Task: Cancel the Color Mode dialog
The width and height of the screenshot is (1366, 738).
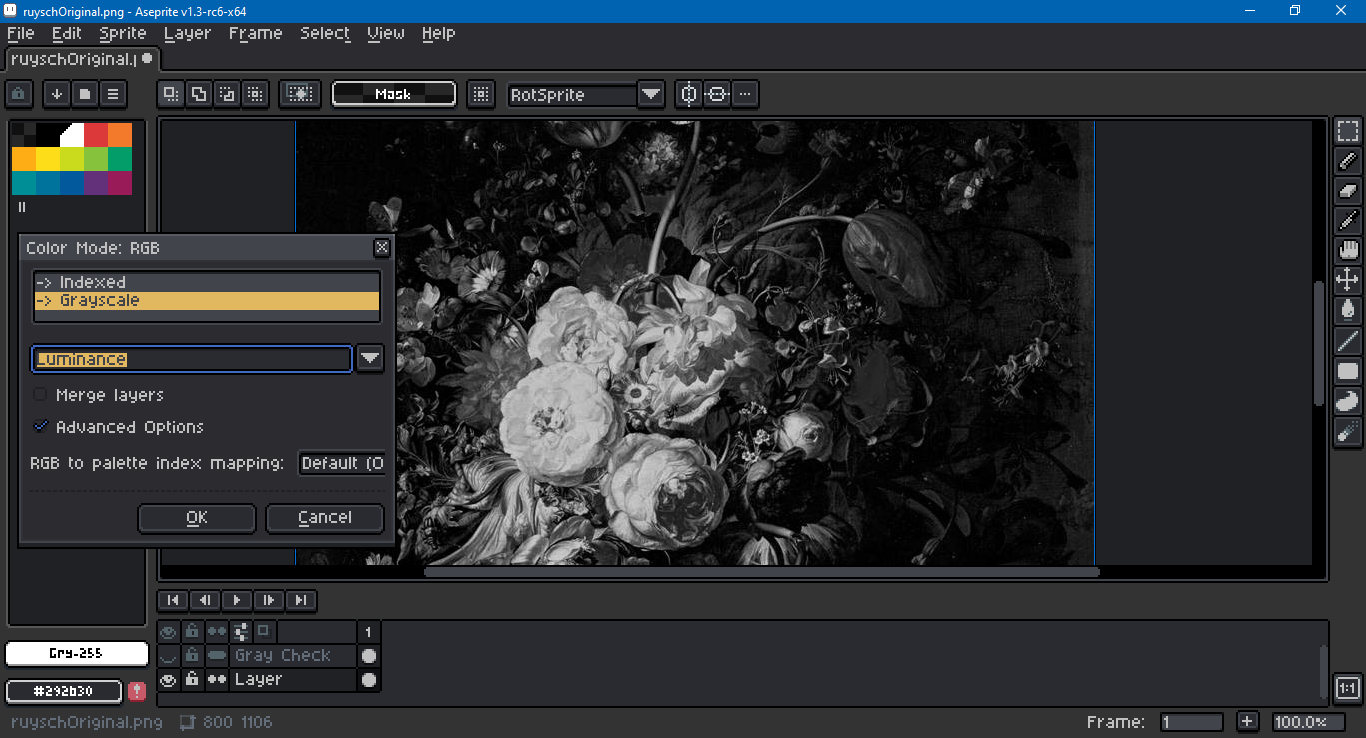Action: pyautogui.click(x=325, y=518)
